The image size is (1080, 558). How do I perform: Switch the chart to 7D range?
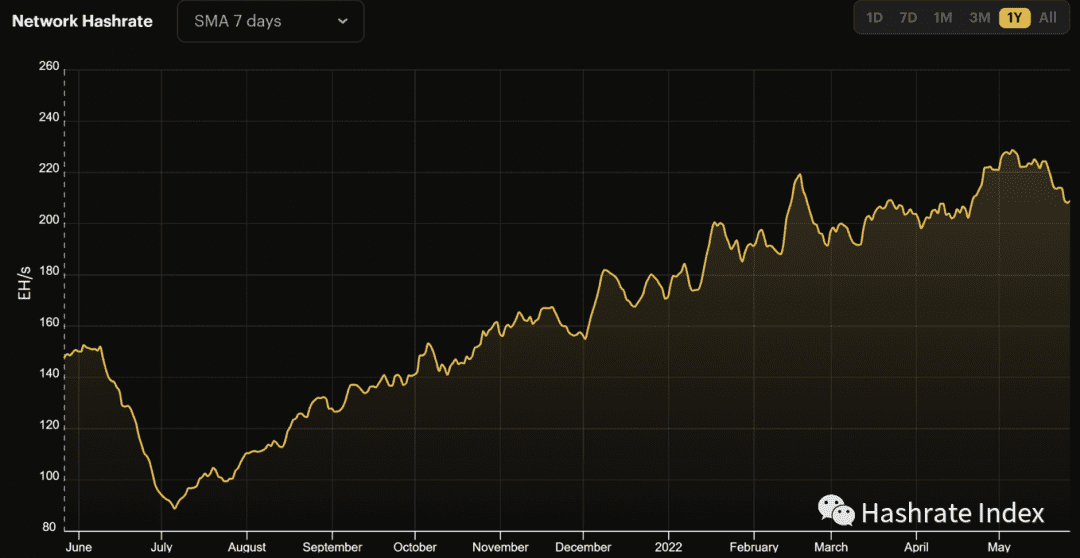tap(908, 18)
